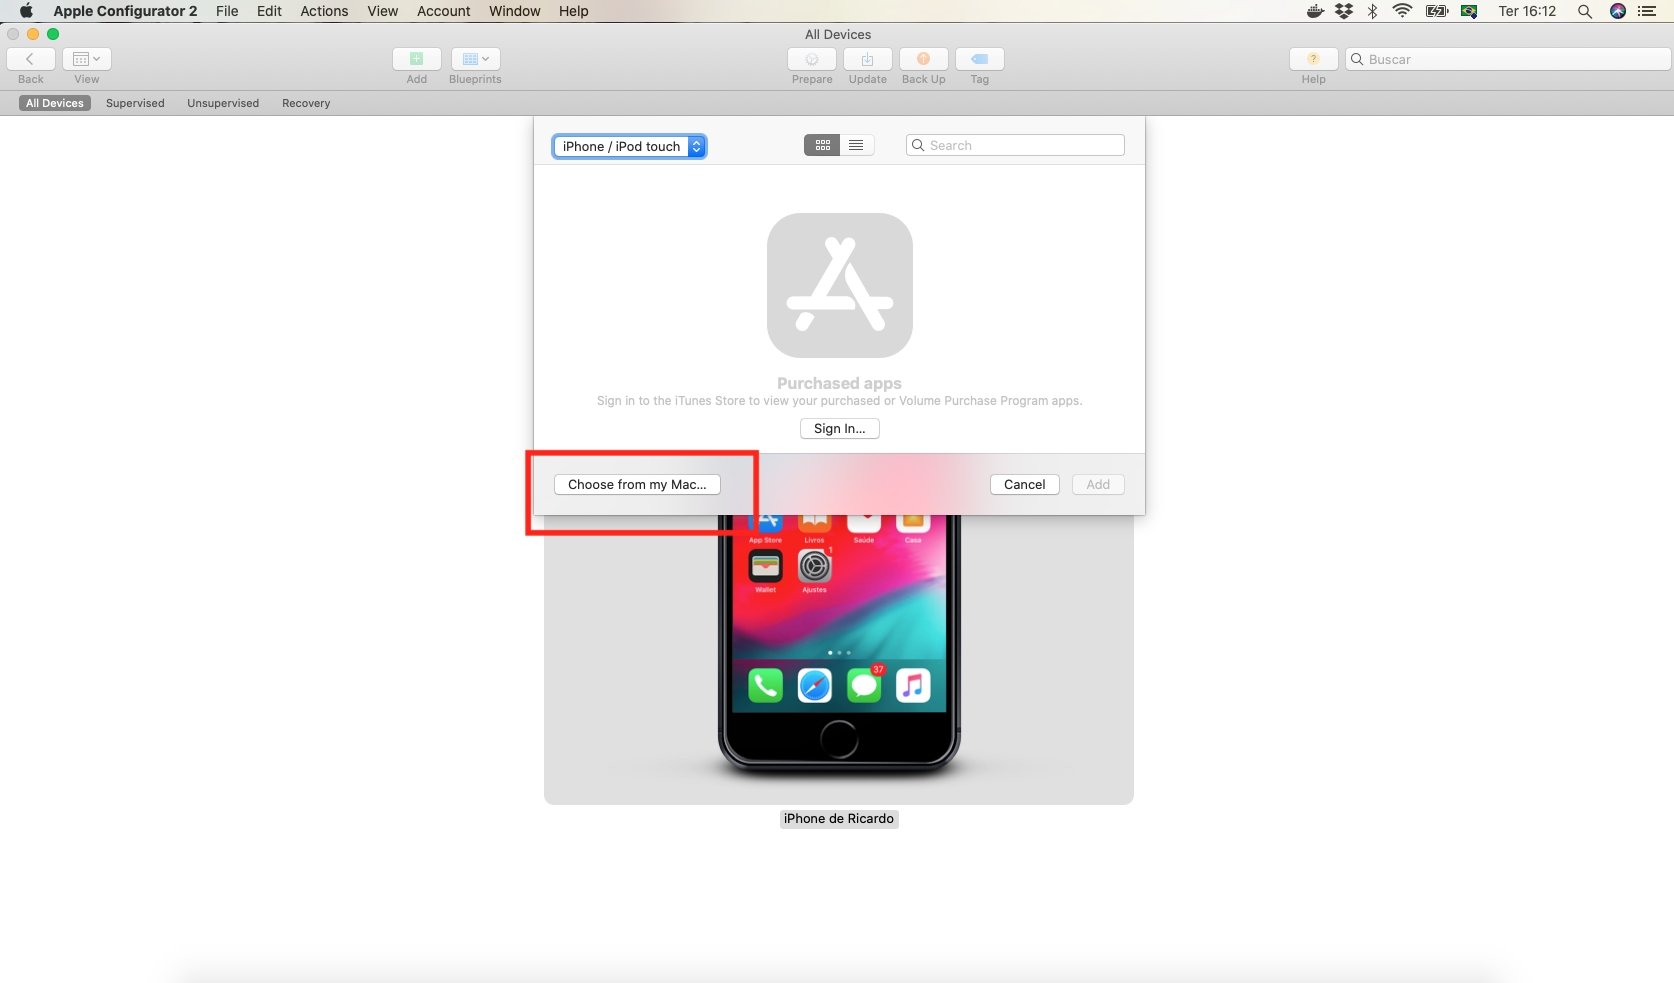The image size is (1674, 983).
Task: Expand the Blueprints dropdown
Action: coord(475,60)
